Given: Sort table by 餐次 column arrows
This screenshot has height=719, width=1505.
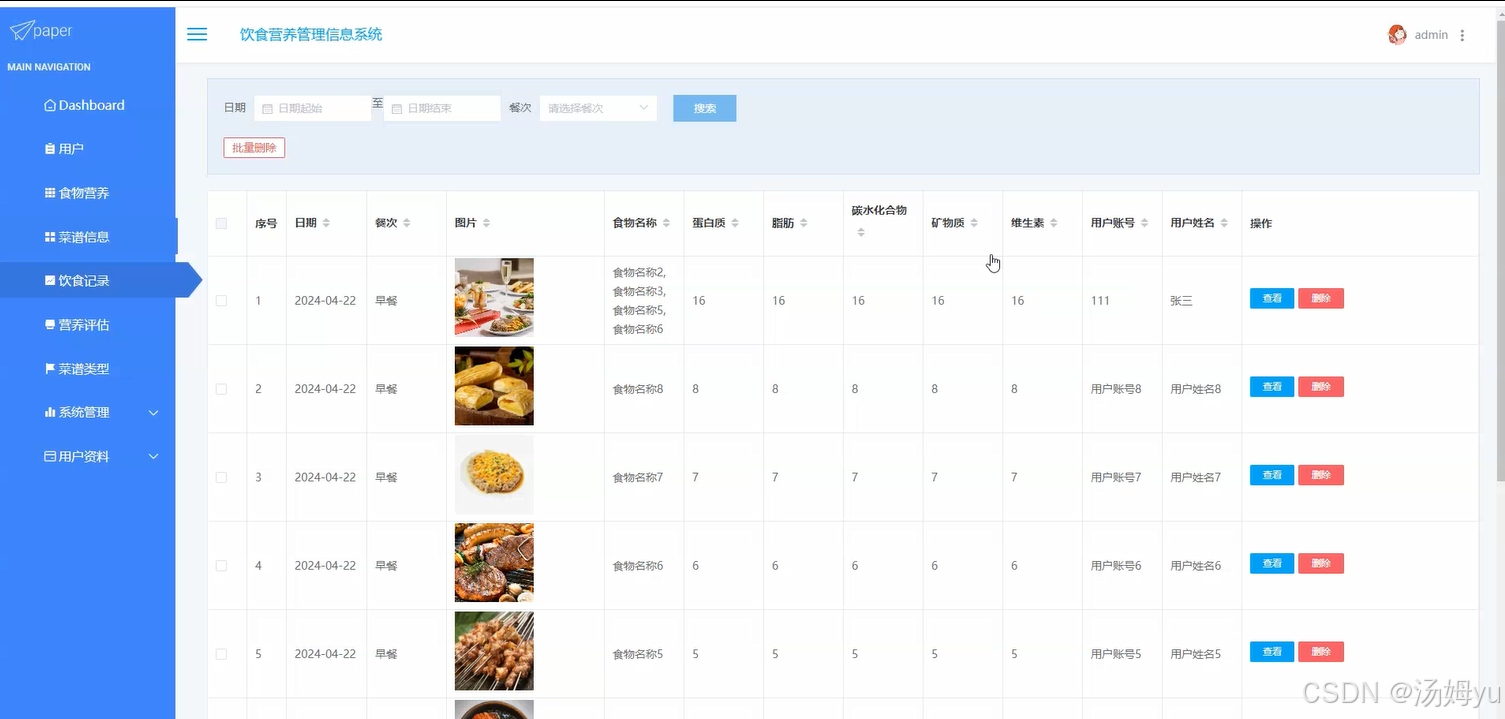Looking at the screenshot, I should [406, 223].
